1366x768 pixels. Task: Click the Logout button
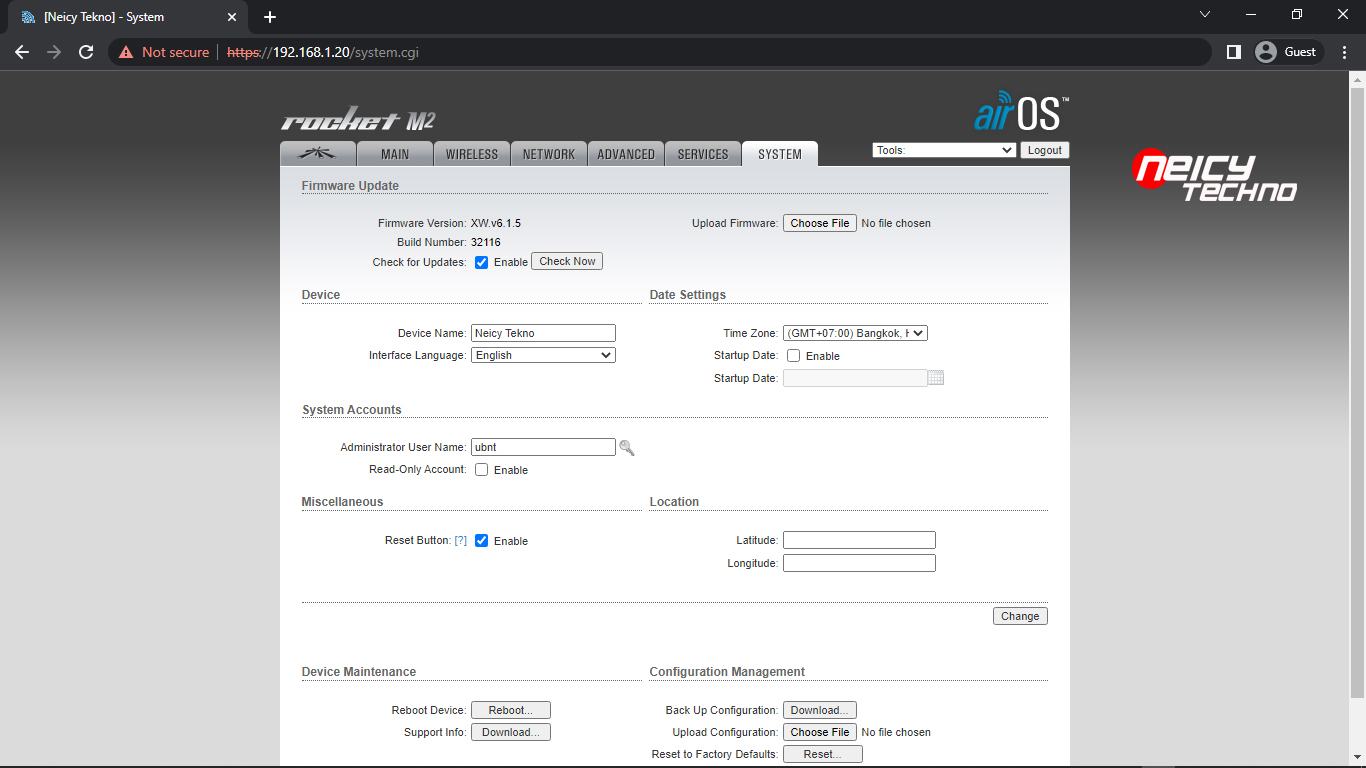1045,150
